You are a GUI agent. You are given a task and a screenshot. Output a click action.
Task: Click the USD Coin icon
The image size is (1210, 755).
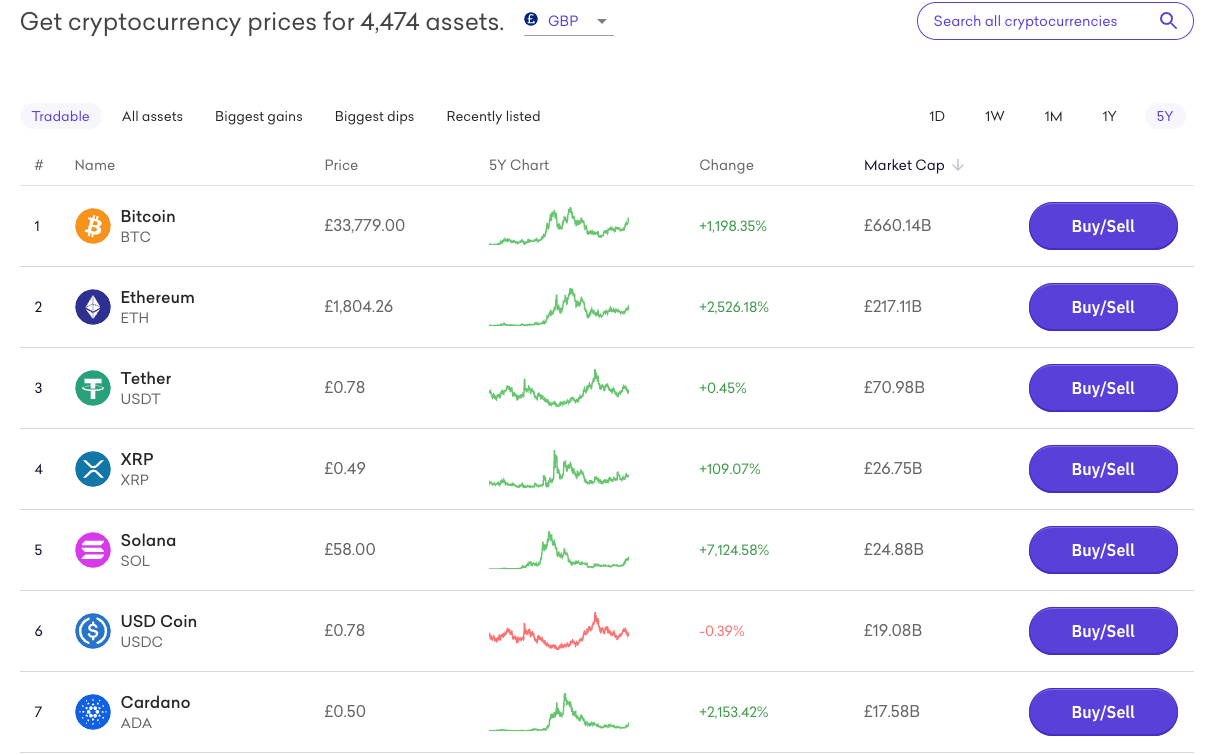(93, 631)
